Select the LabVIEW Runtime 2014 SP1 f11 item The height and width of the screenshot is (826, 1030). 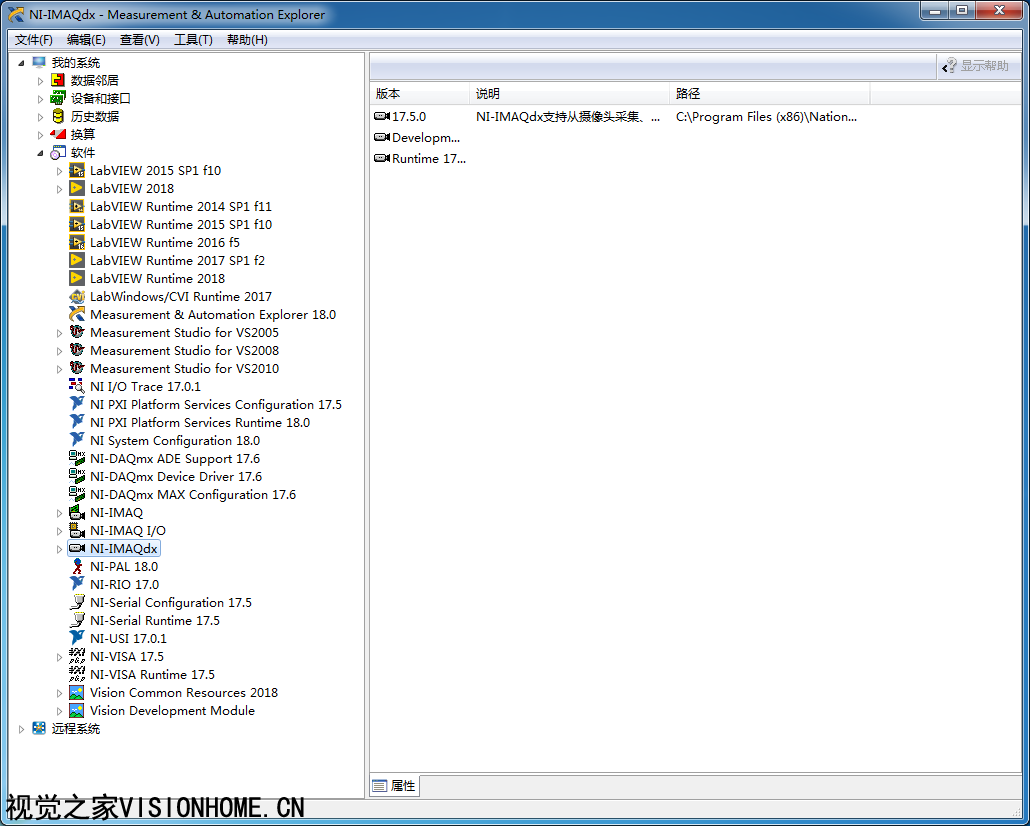click(x=181, y=207)
